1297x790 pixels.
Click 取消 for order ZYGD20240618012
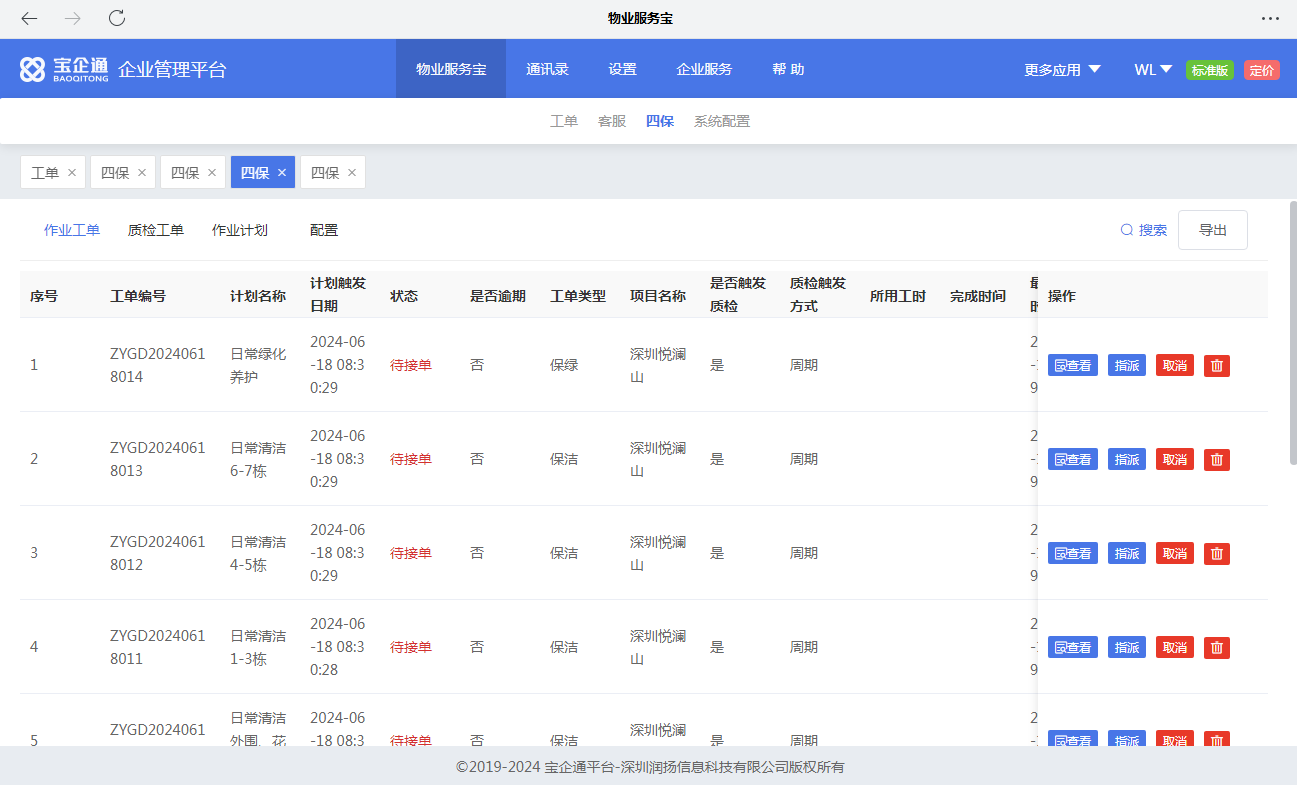[1175, 553]
